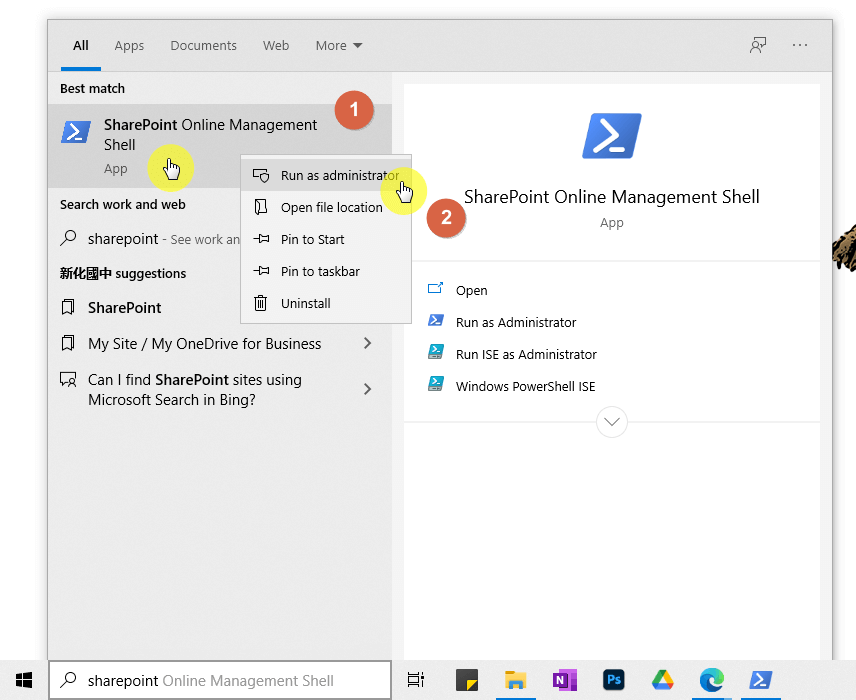Expand more actions with the down chevron
Image resolution: width=856 pixels, height=700 pixels.
(611, 422)
